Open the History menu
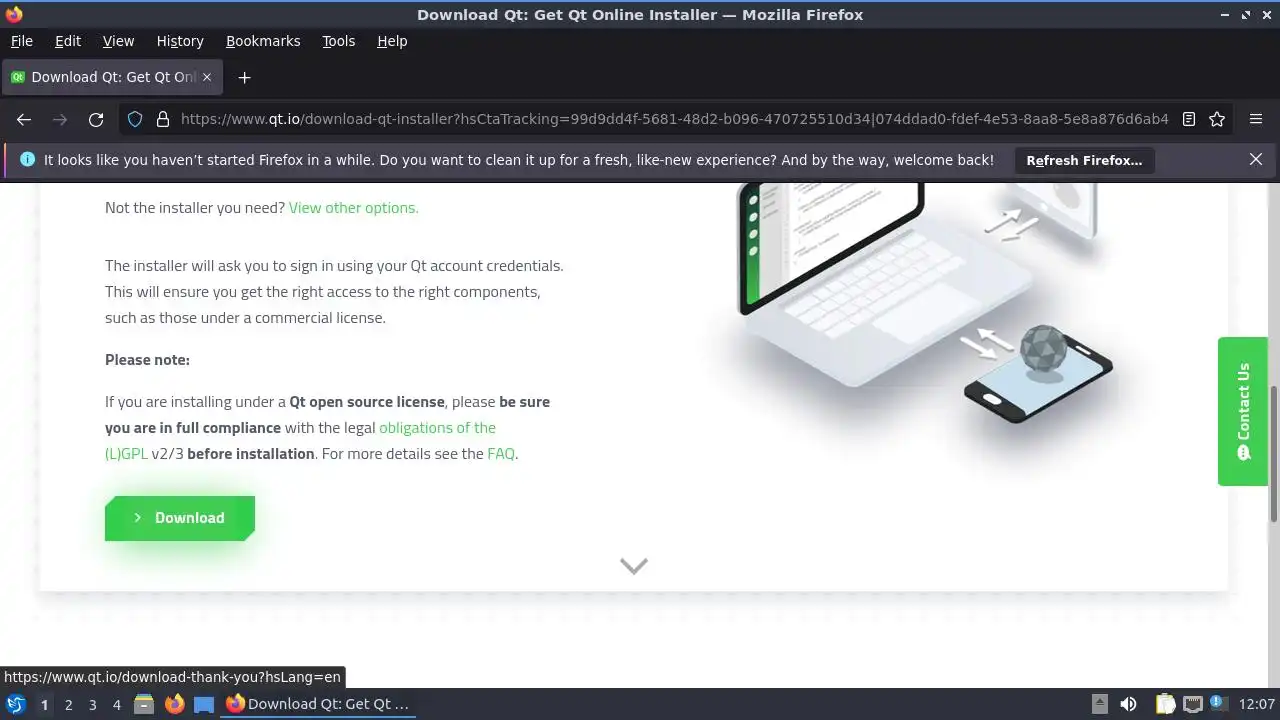 pos(180,41)
